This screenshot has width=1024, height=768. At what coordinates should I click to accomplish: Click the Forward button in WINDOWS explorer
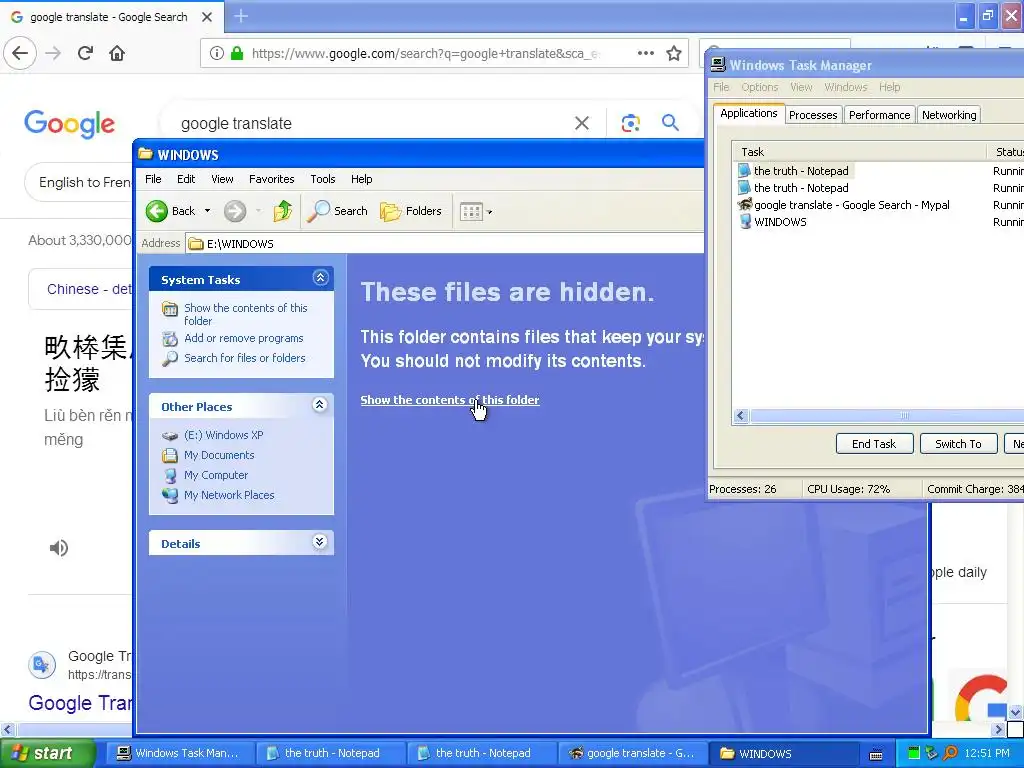(x=235, y=211)
